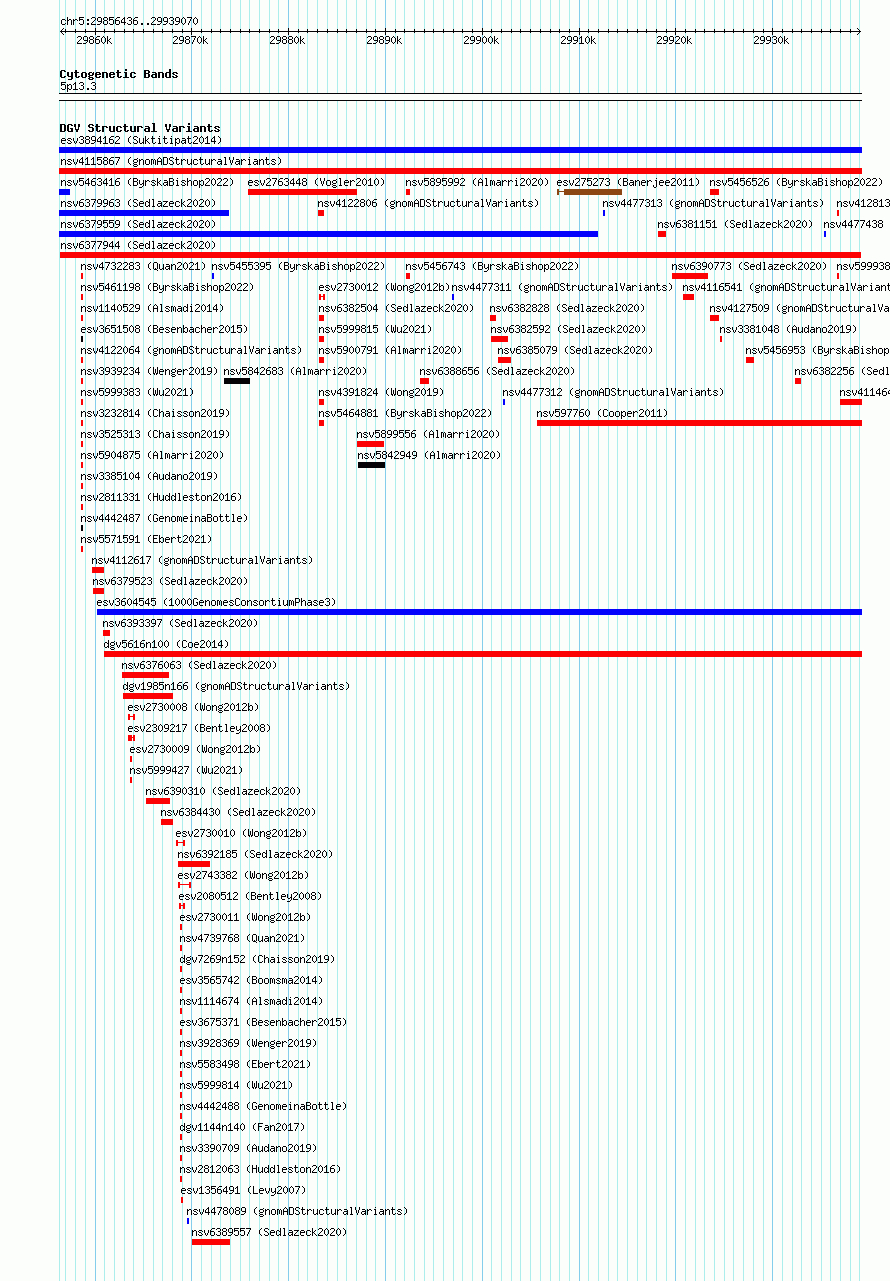Open nsv5456743 (ByrskaBishop2022) variant
The height and width of the screenshot is (1281, 890).
click(x=492, y=267)
